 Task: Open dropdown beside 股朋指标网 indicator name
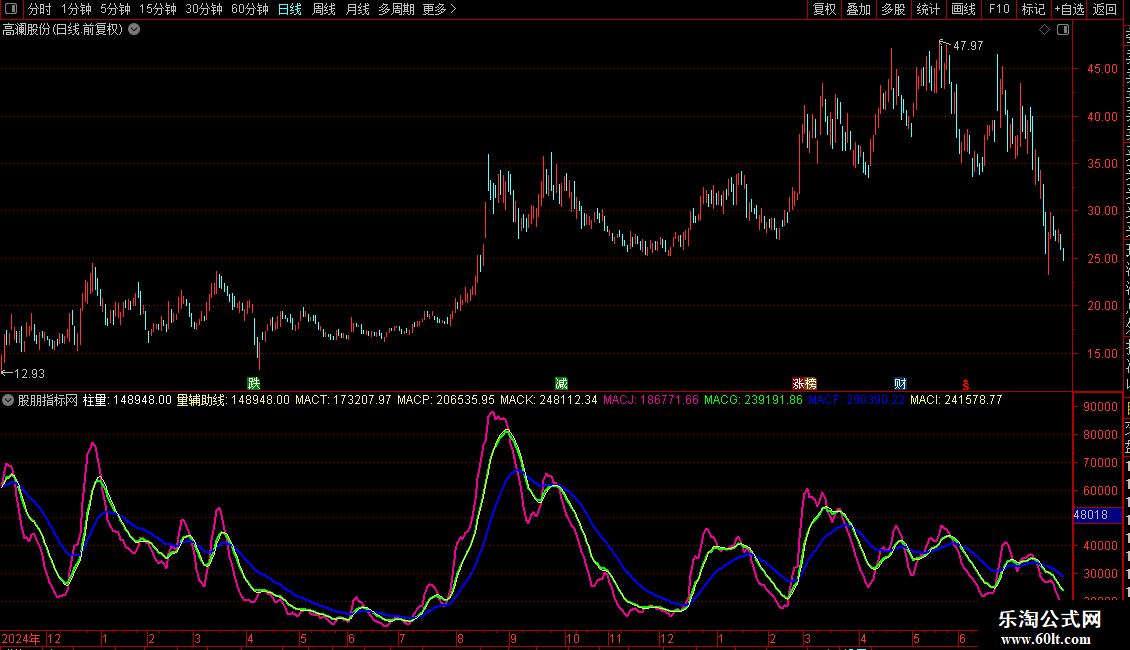pos(8,400)
